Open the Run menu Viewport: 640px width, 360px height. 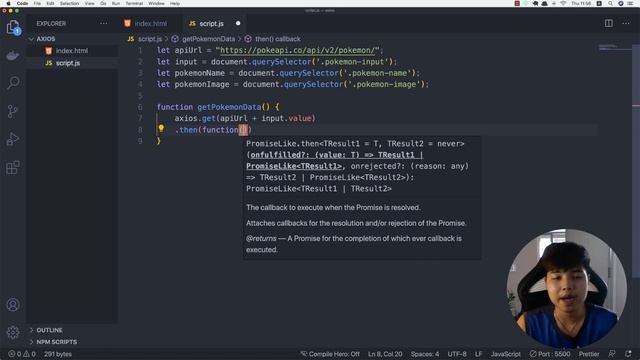click(x=116, y=3)
